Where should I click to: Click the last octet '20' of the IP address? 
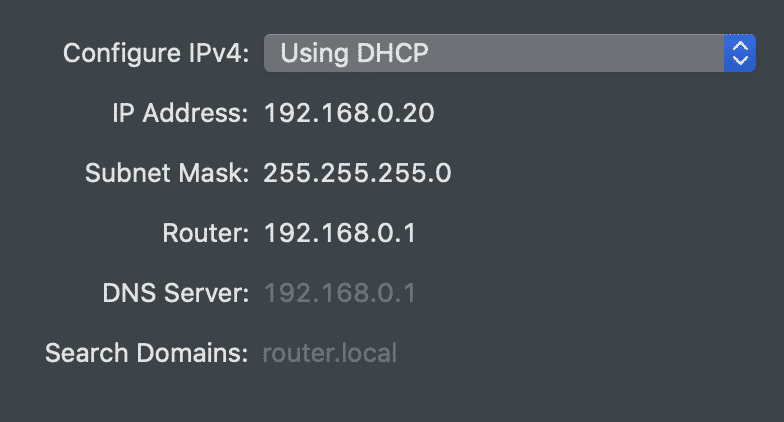click(x=418, y=113)
